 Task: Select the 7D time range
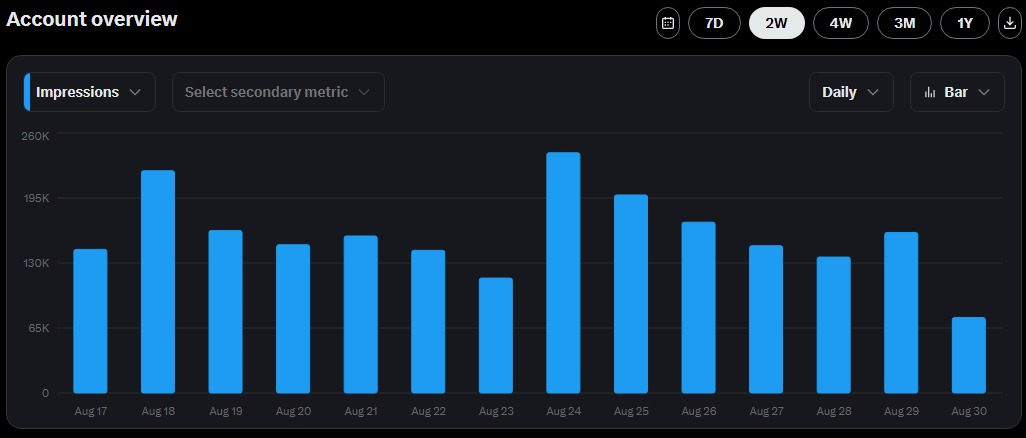pos(715,24)
